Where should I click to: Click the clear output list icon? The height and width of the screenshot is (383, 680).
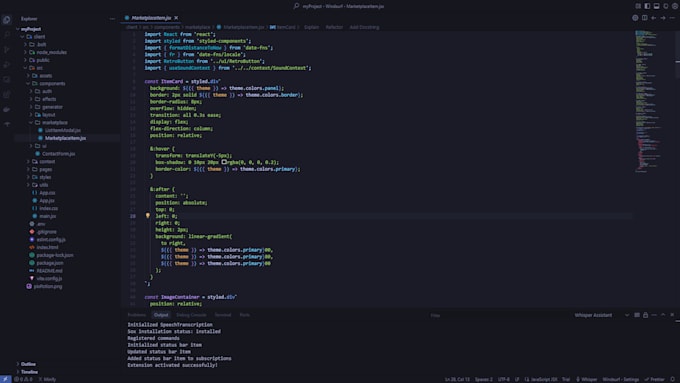(x=637, y=315)
